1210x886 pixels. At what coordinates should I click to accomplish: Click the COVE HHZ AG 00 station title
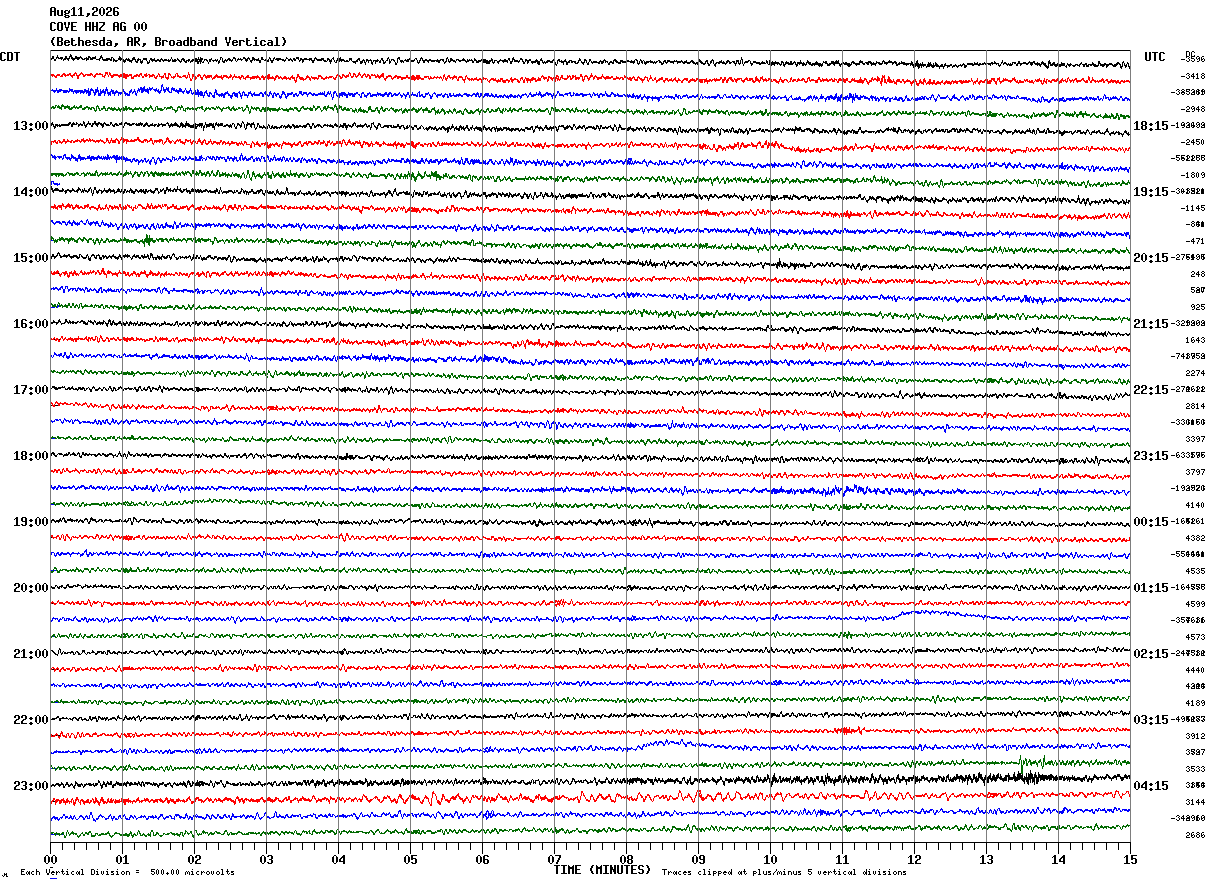[98, 27]
